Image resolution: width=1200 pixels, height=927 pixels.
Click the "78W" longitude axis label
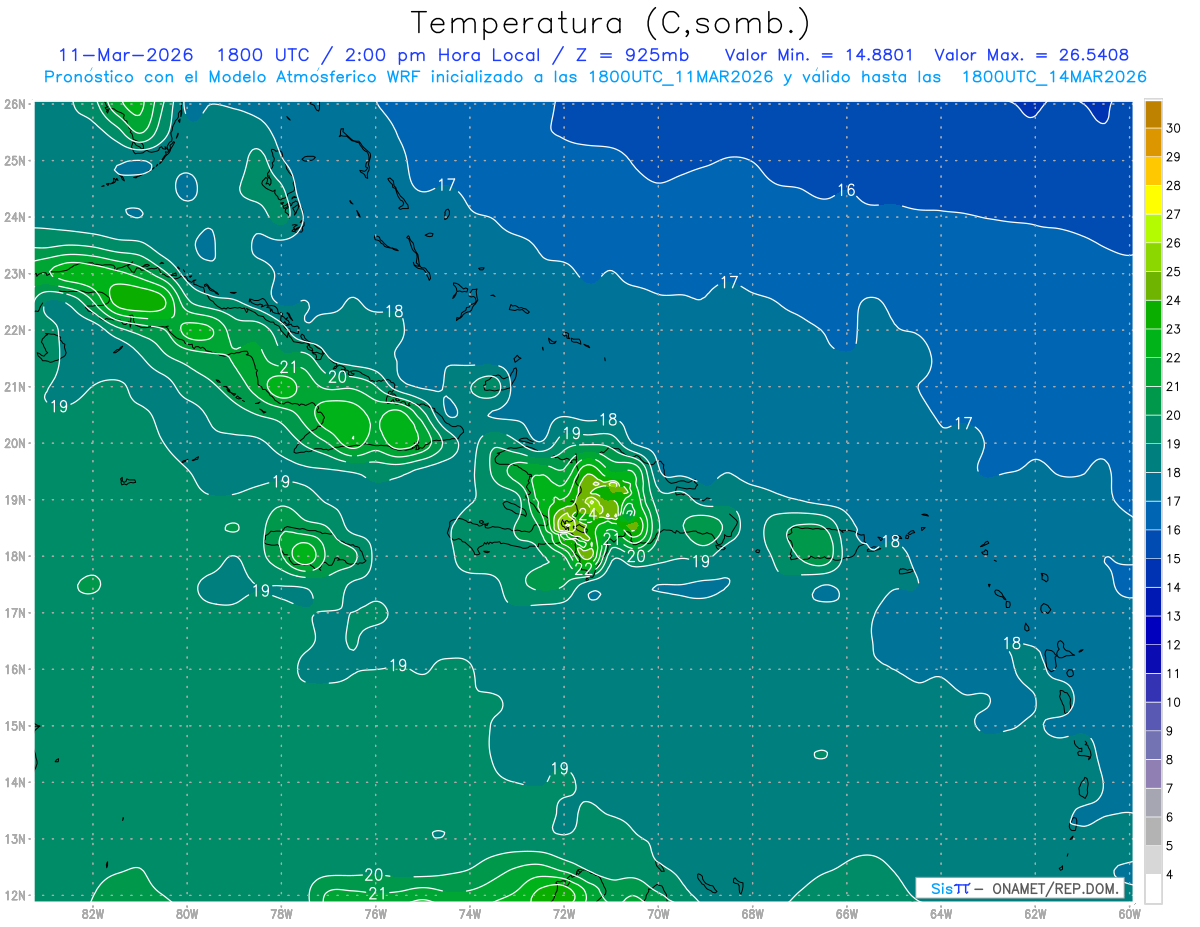[x=281, y=912]
